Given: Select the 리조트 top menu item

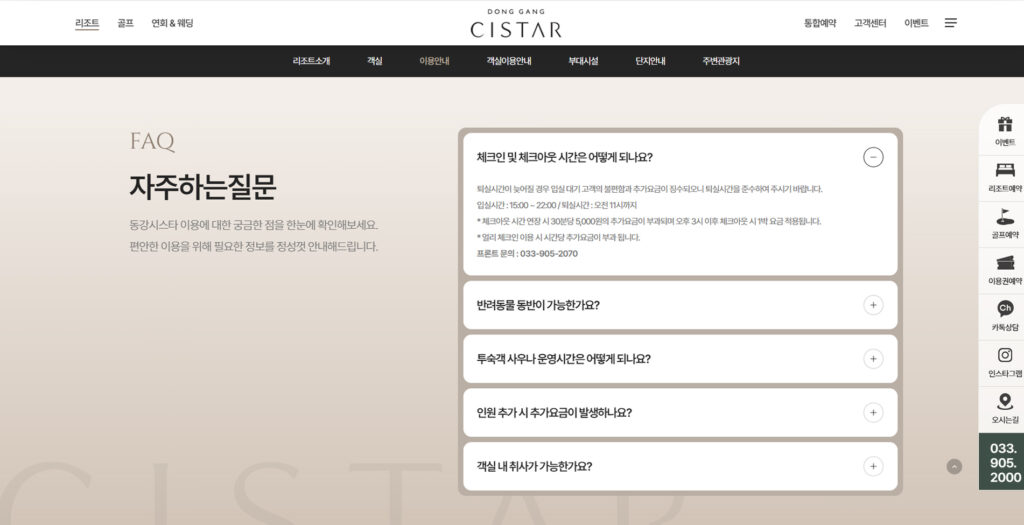Looking at the screenshot, I should tap(87, 23).
